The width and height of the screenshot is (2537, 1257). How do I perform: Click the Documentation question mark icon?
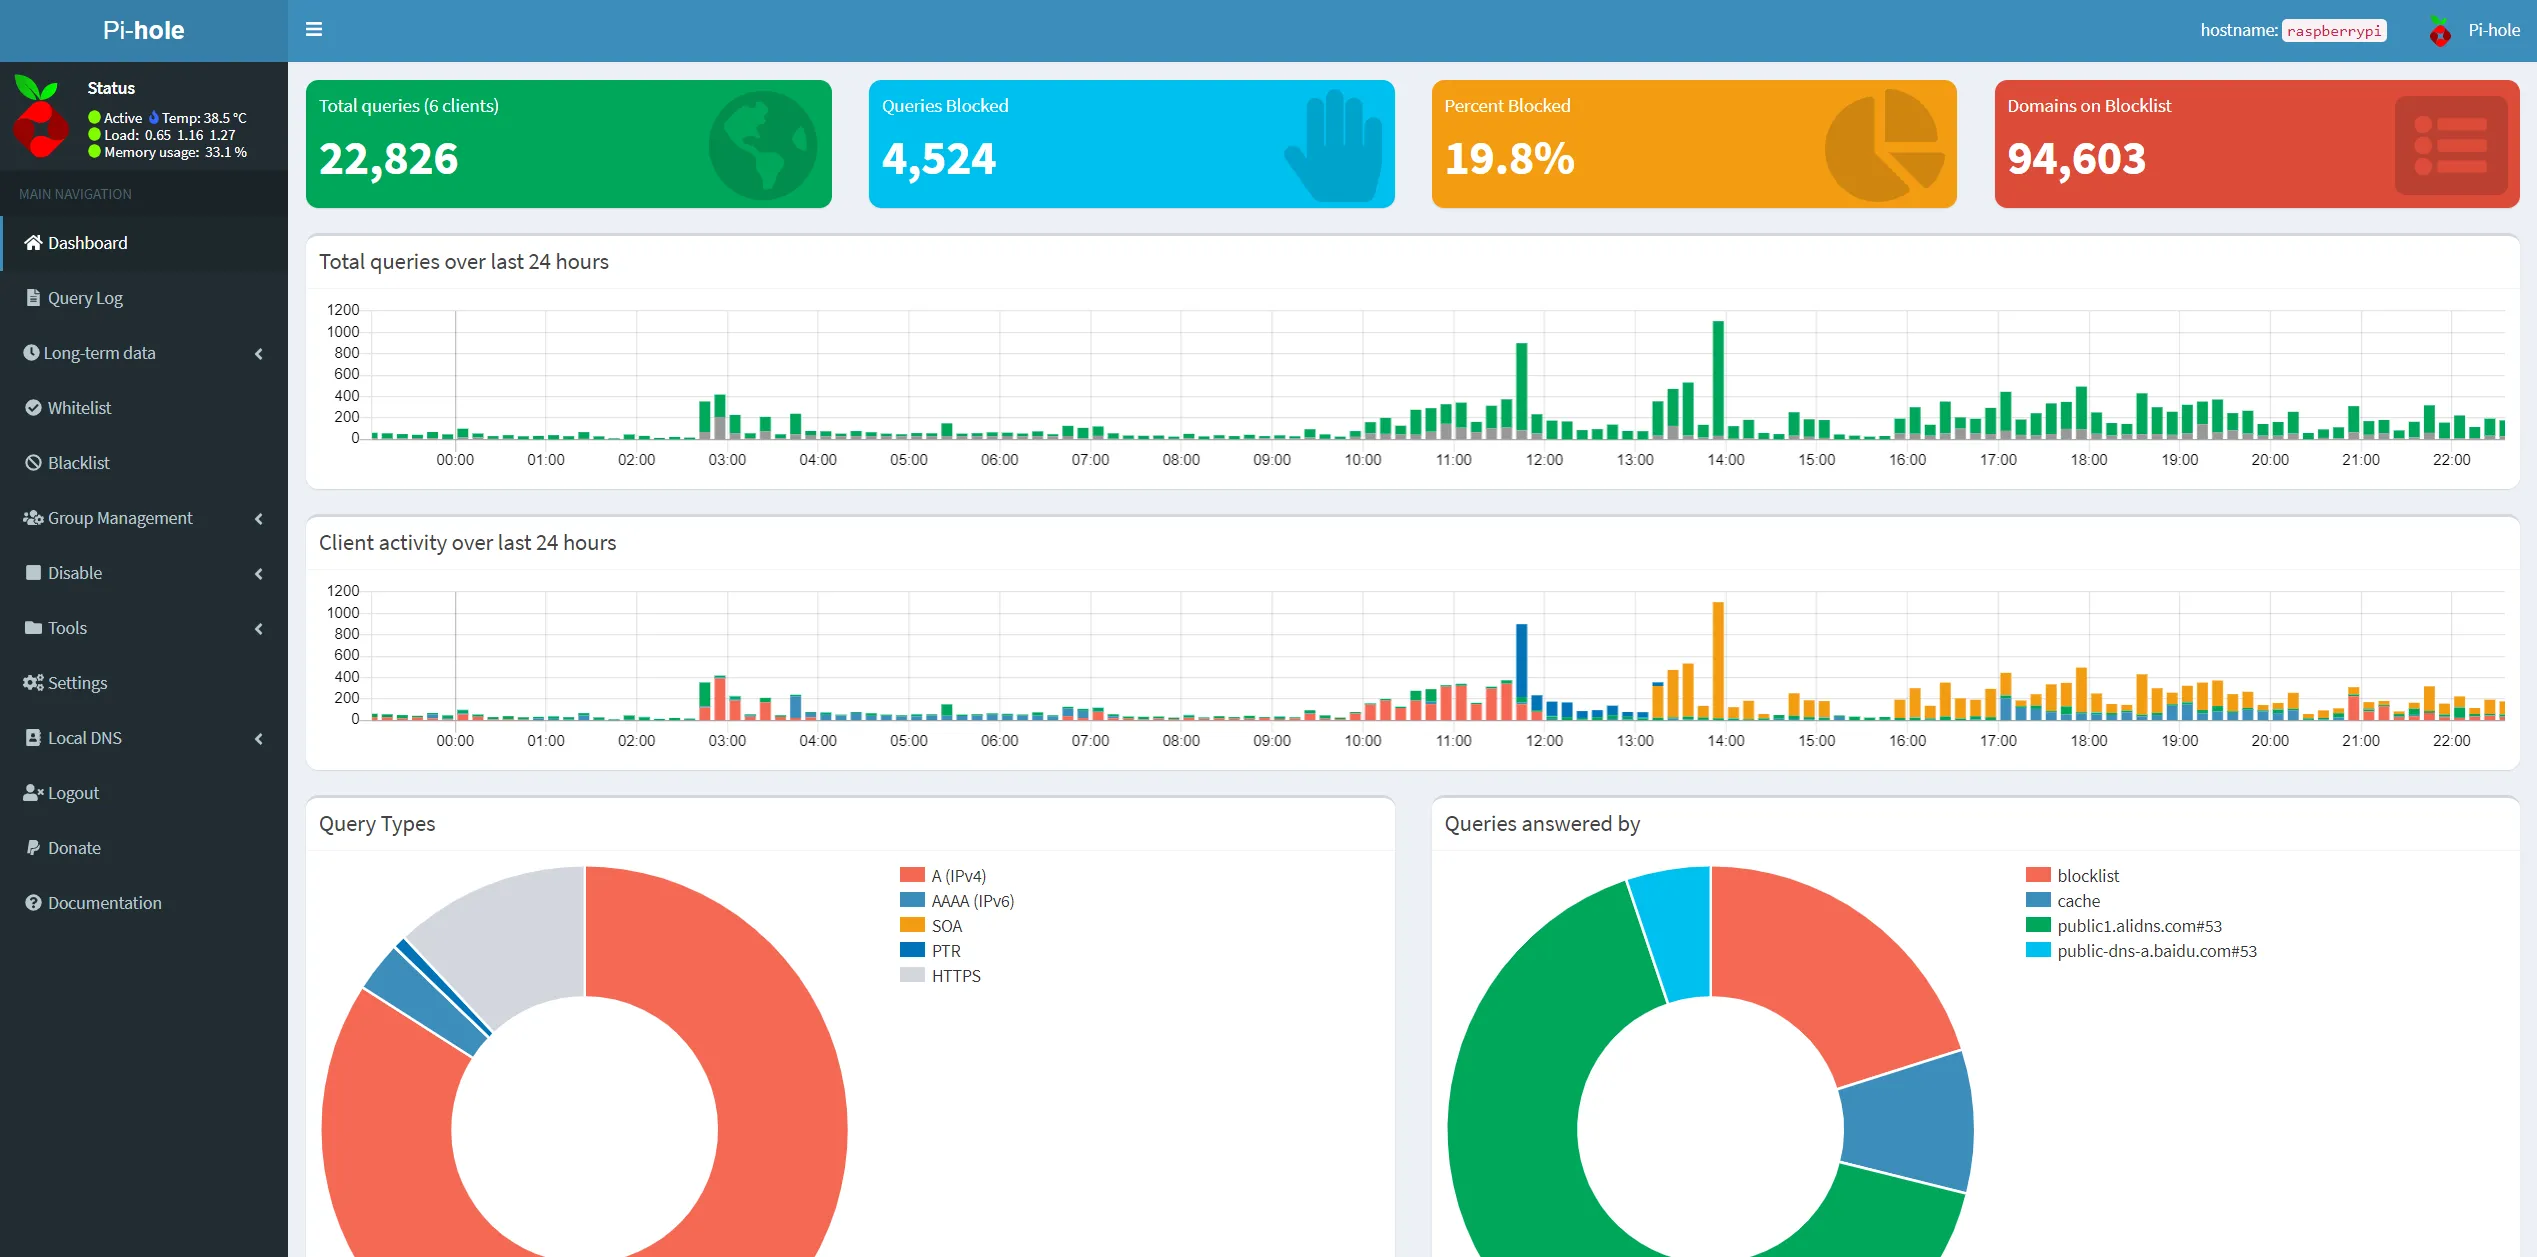click(33, 902)
